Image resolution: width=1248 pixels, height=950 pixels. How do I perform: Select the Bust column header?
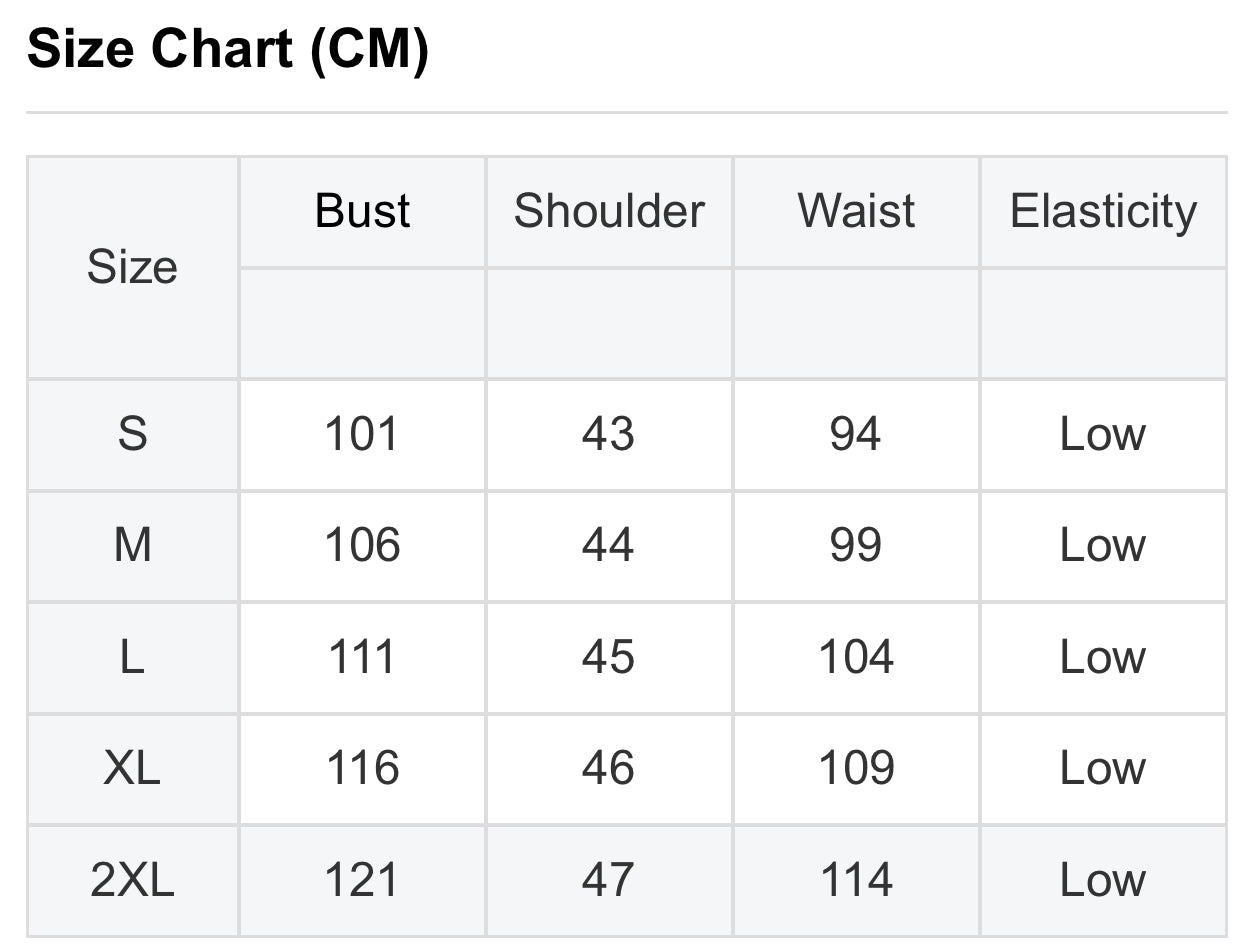pos(362,212)
